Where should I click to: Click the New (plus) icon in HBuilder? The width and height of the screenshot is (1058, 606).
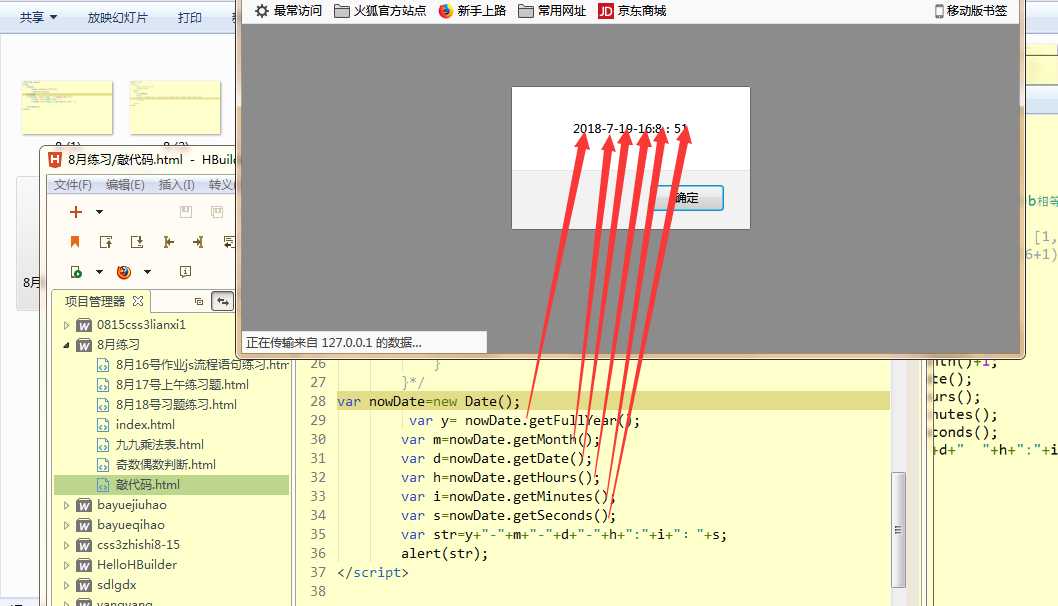click(x=76, y=212)
